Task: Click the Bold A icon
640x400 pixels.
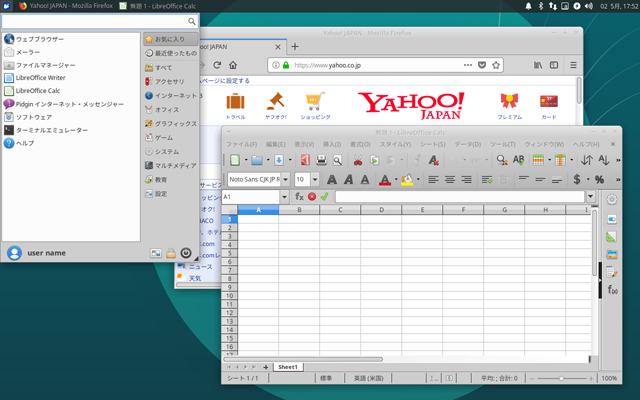Action: click(332, 179)
